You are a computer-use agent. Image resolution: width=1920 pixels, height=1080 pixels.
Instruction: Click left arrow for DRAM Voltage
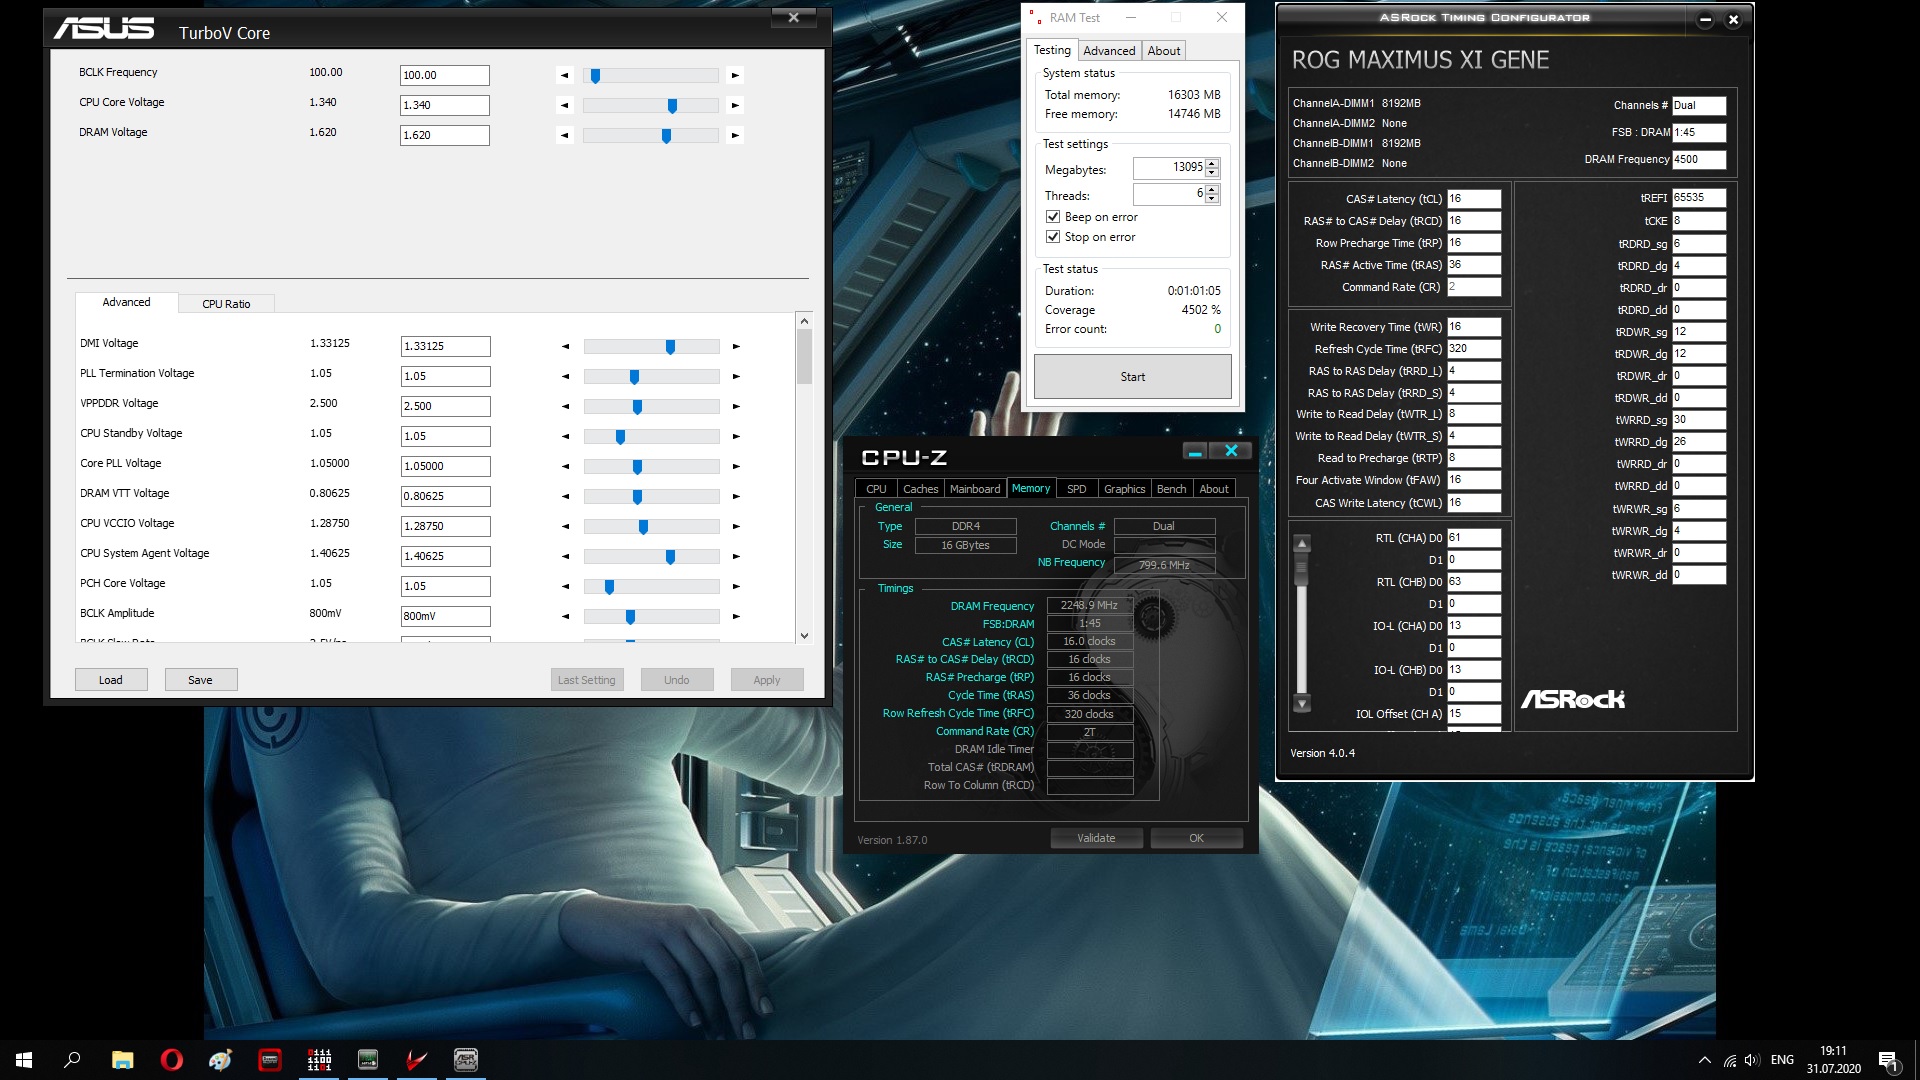[x=565, y=135]
